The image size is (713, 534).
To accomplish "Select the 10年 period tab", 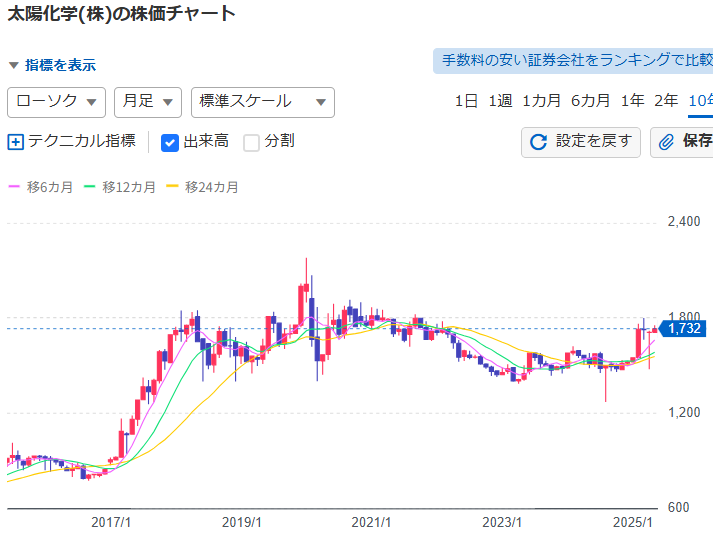I will click(701, 101).
